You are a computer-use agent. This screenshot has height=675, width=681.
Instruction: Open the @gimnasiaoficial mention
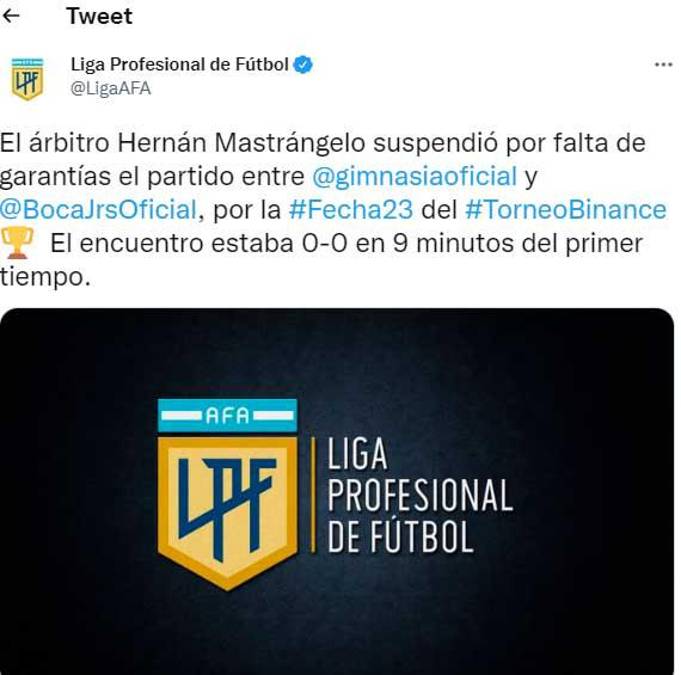click(414, 176)
